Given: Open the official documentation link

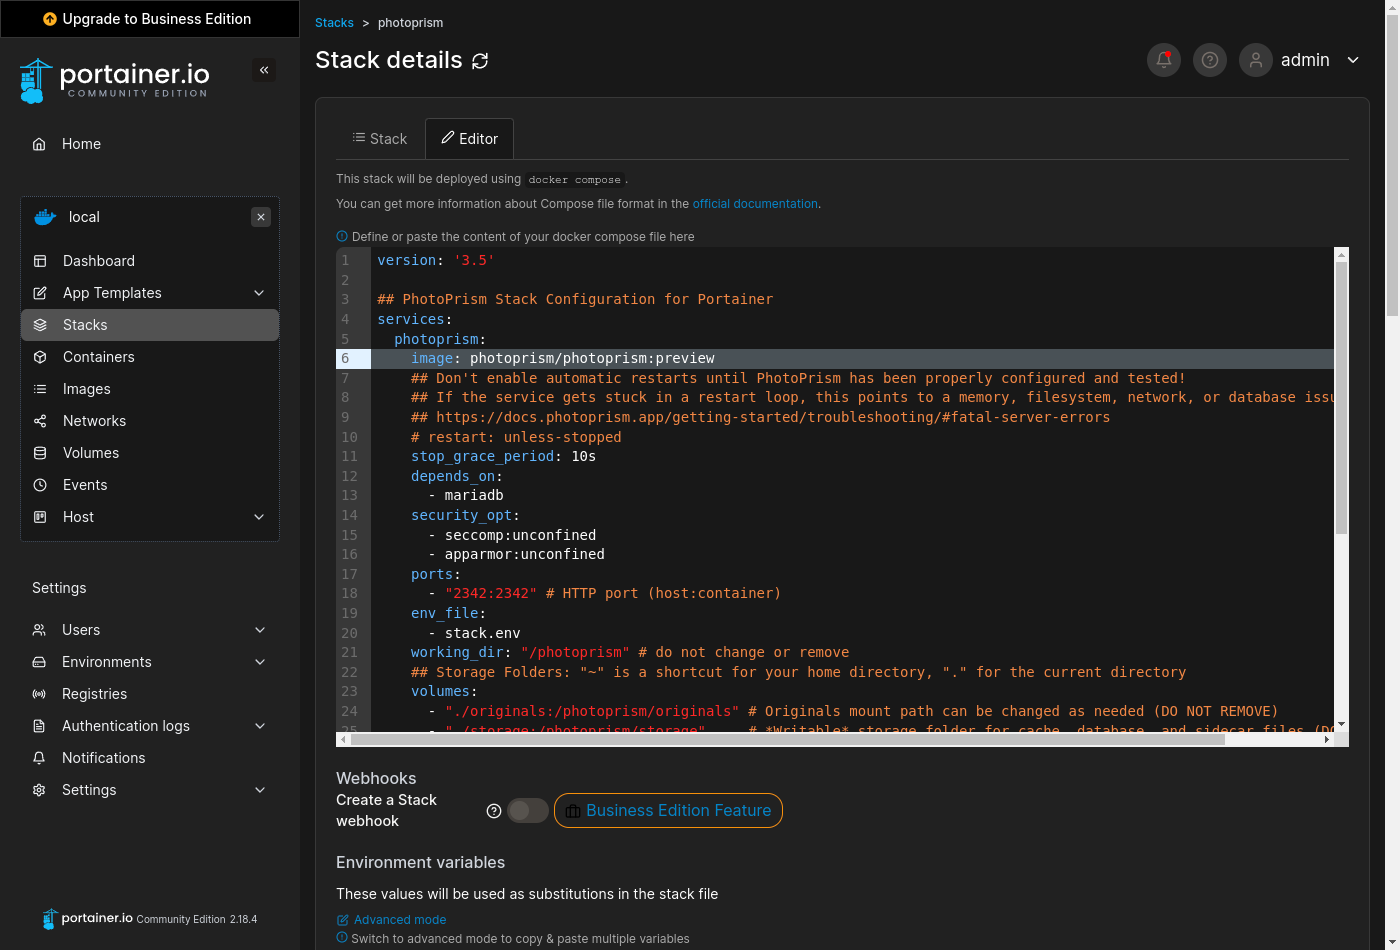Looking at the screenshot, I should pos(755,203).
